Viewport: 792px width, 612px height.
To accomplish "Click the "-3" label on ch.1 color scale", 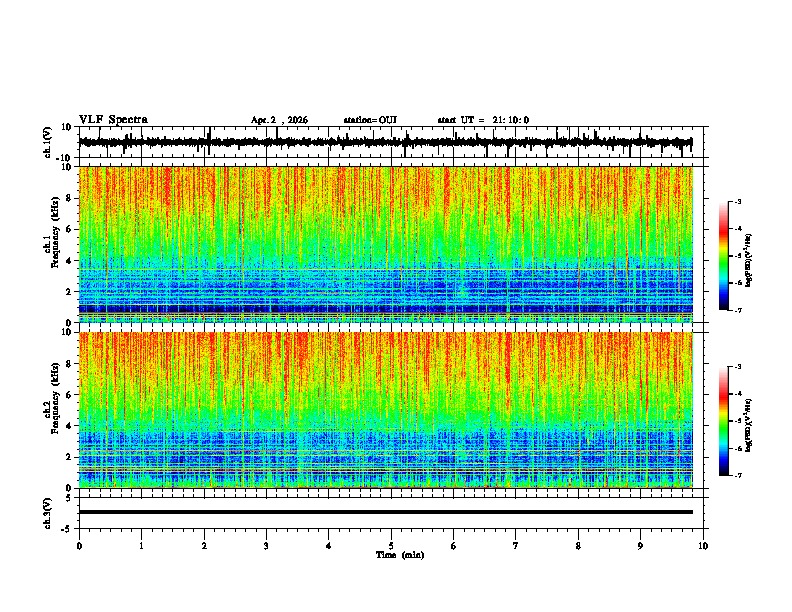I will pyautogui.click(x=737, y=202).
